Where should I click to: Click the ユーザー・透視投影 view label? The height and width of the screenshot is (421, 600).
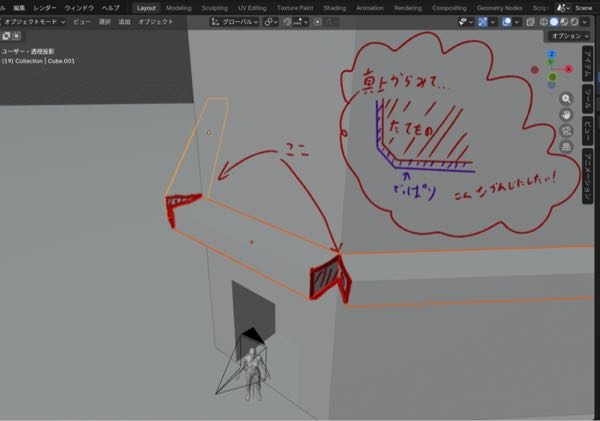tap(28, 51)
